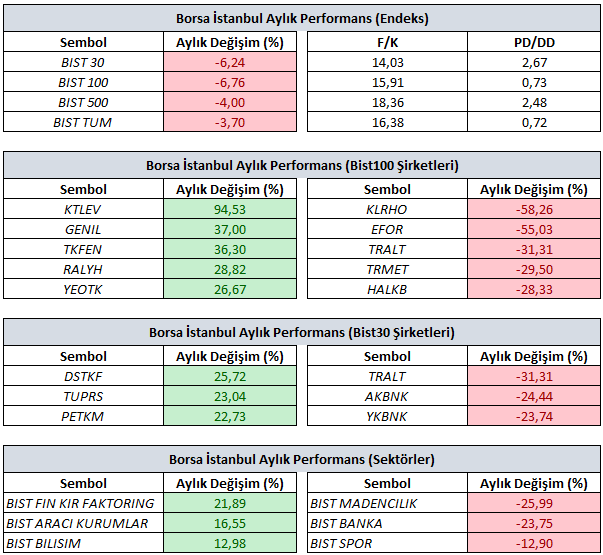The height and width of the screenshot is (555, 603).
Task: Select the BIST 100 row label
Action: click(82, 83)
